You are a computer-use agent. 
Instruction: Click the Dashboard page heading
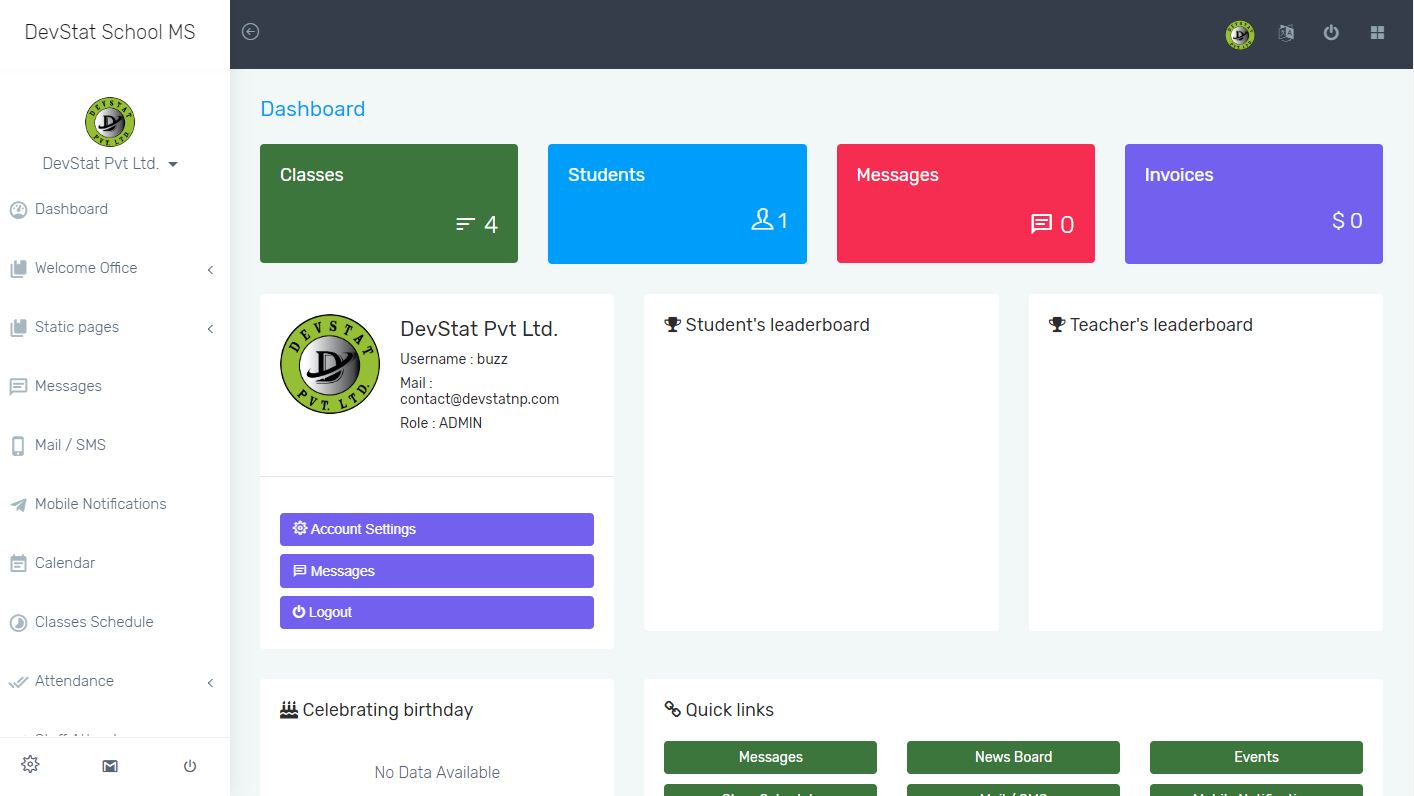click(x=313, y=109)
